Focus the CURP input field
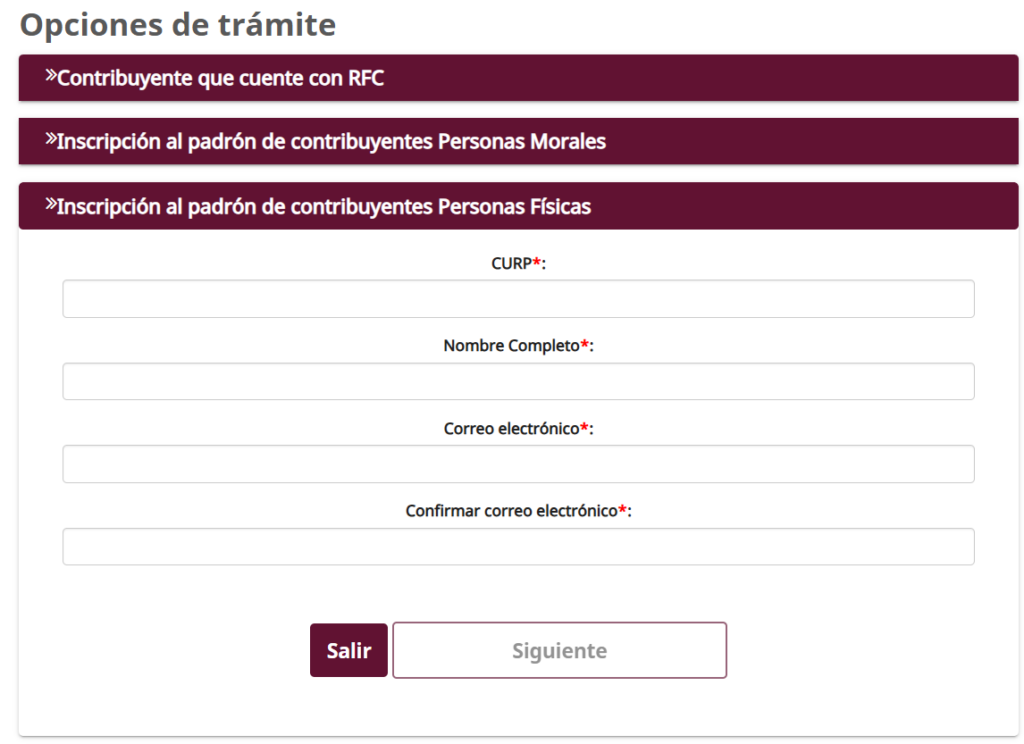Viewport: 1024px width, 744px height. 518,299
